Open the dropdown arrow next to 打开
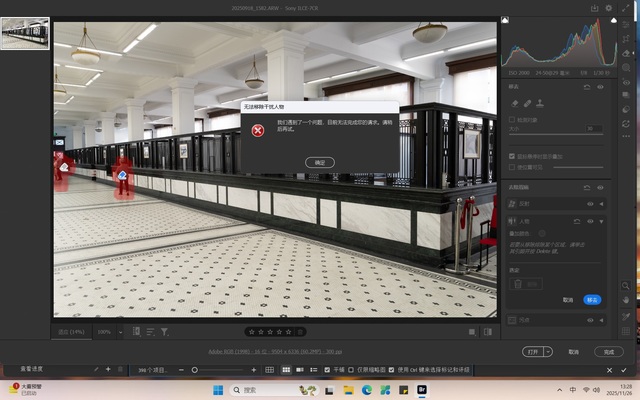Viewport: 640px width, 400px height. coord(547,352)
